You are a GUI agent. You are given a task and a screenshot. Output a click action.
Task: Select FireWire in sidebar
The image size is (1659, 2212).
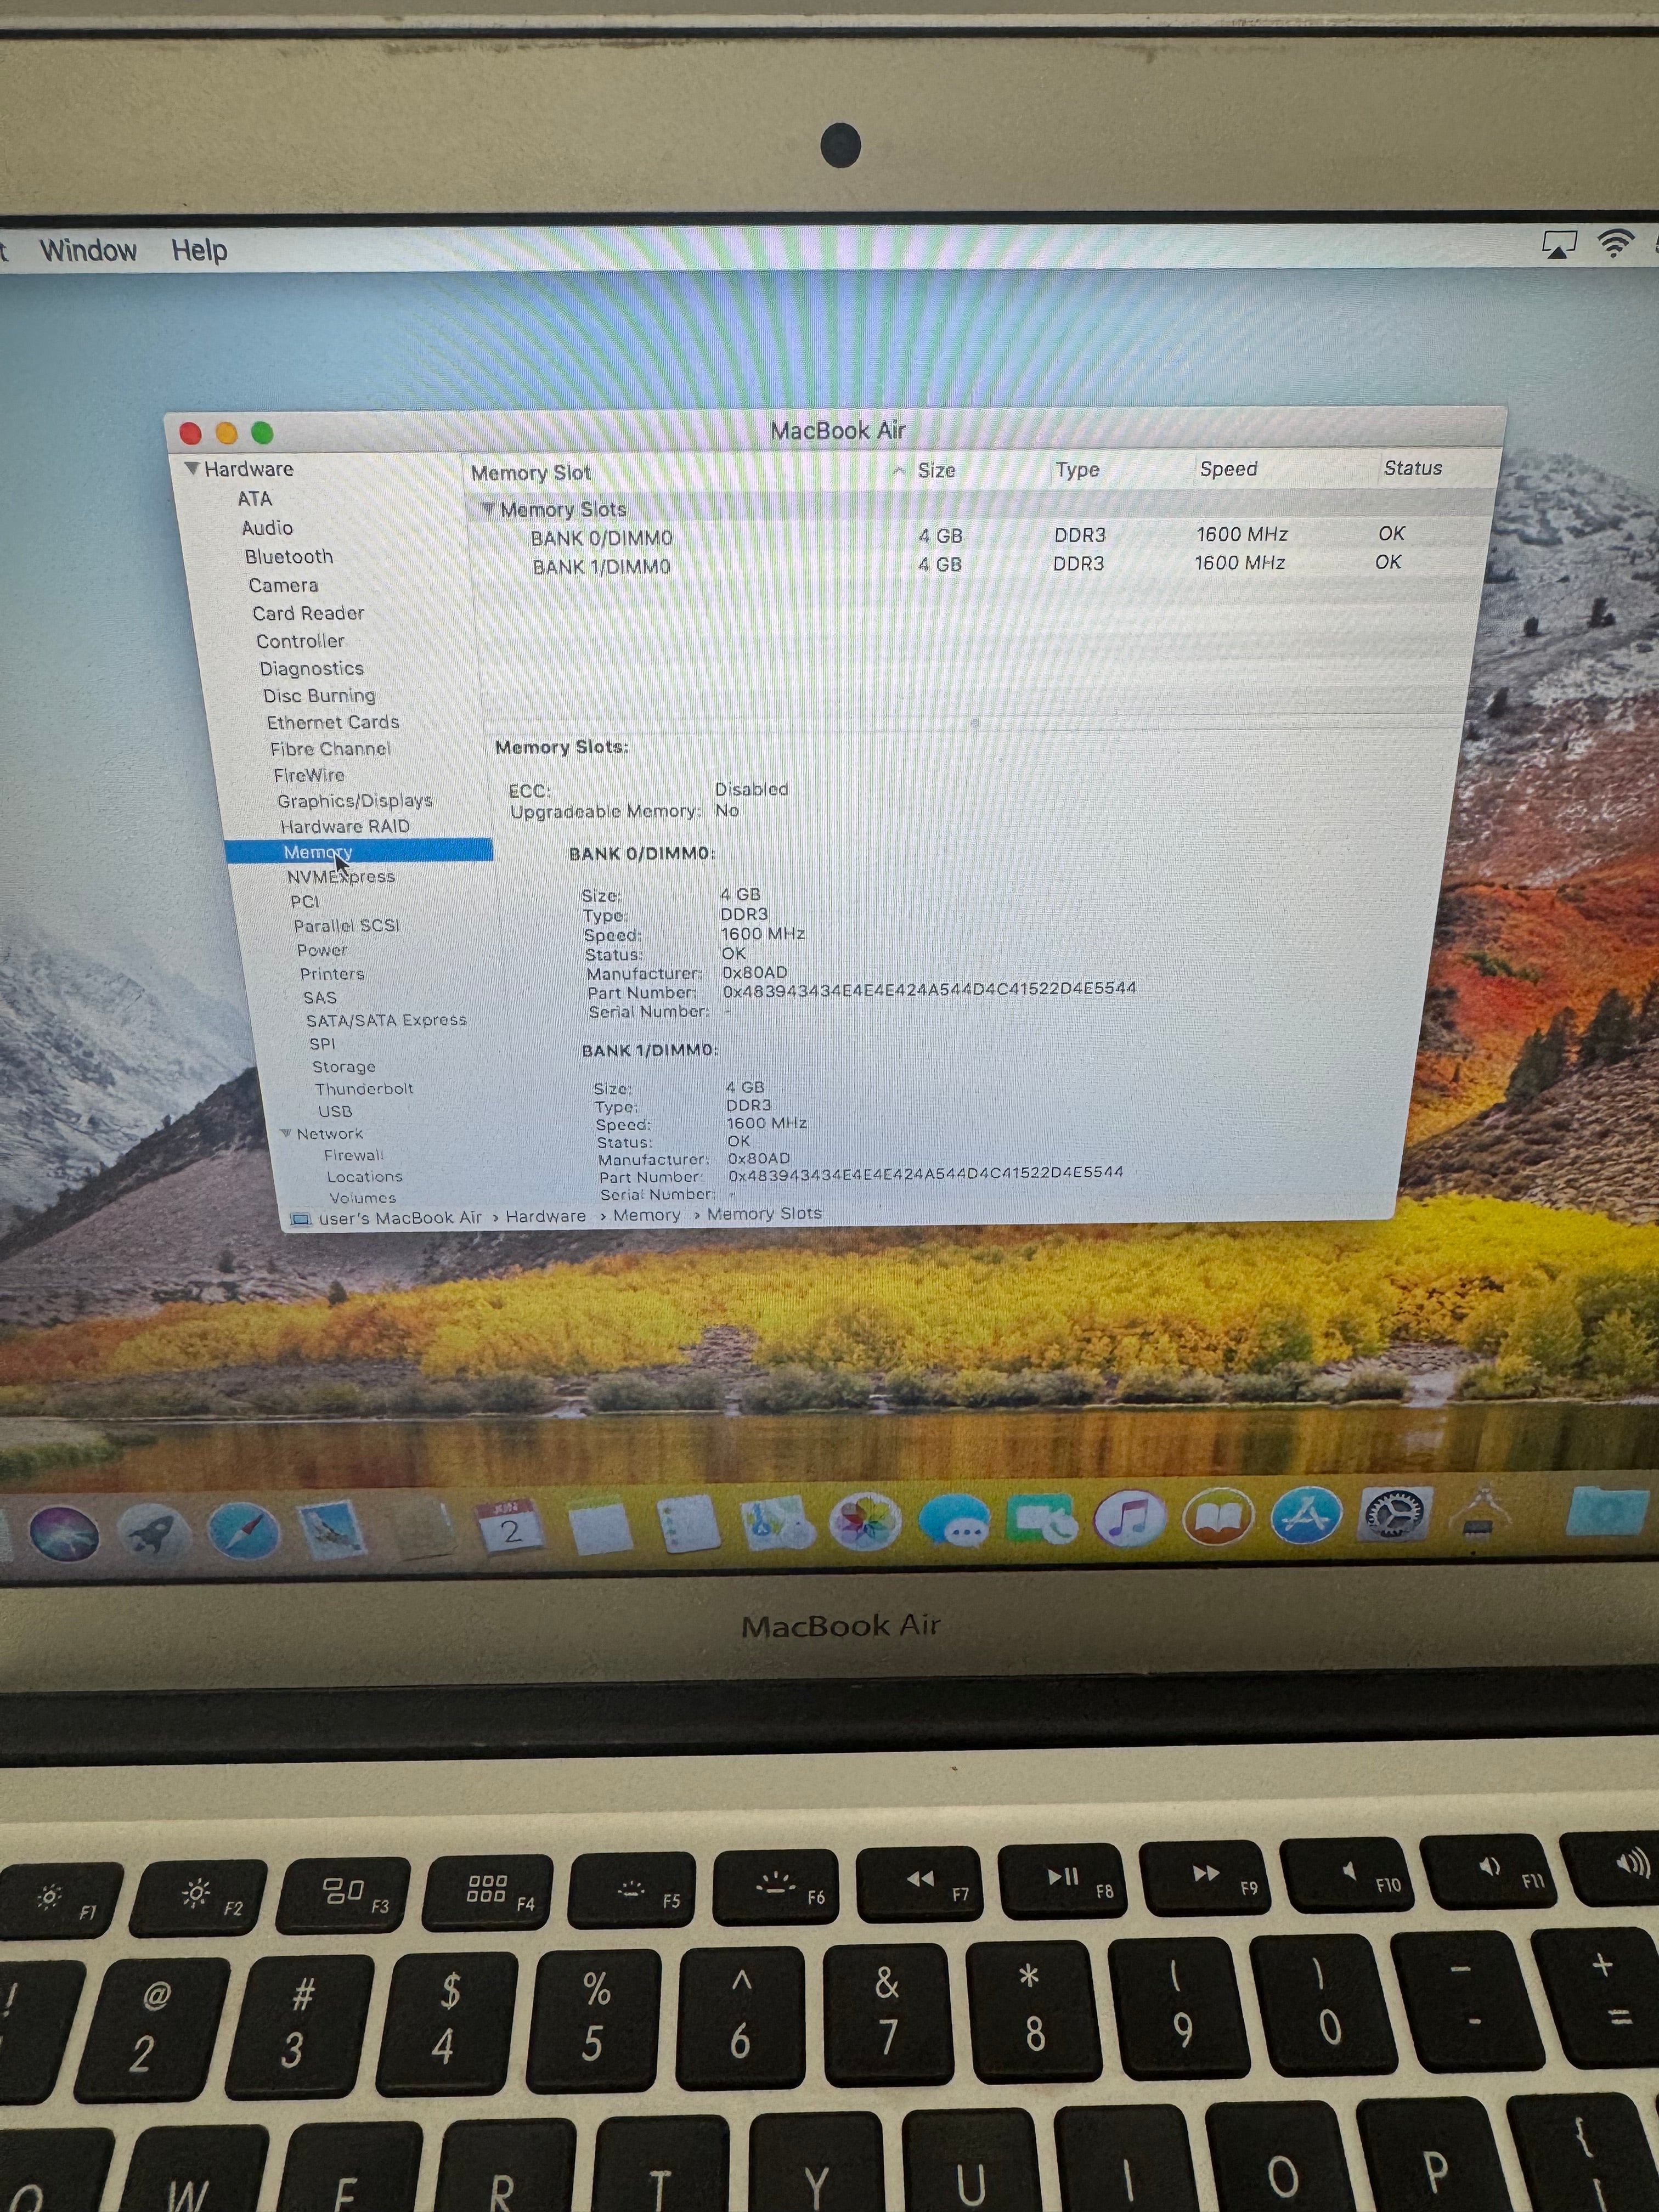309,775
